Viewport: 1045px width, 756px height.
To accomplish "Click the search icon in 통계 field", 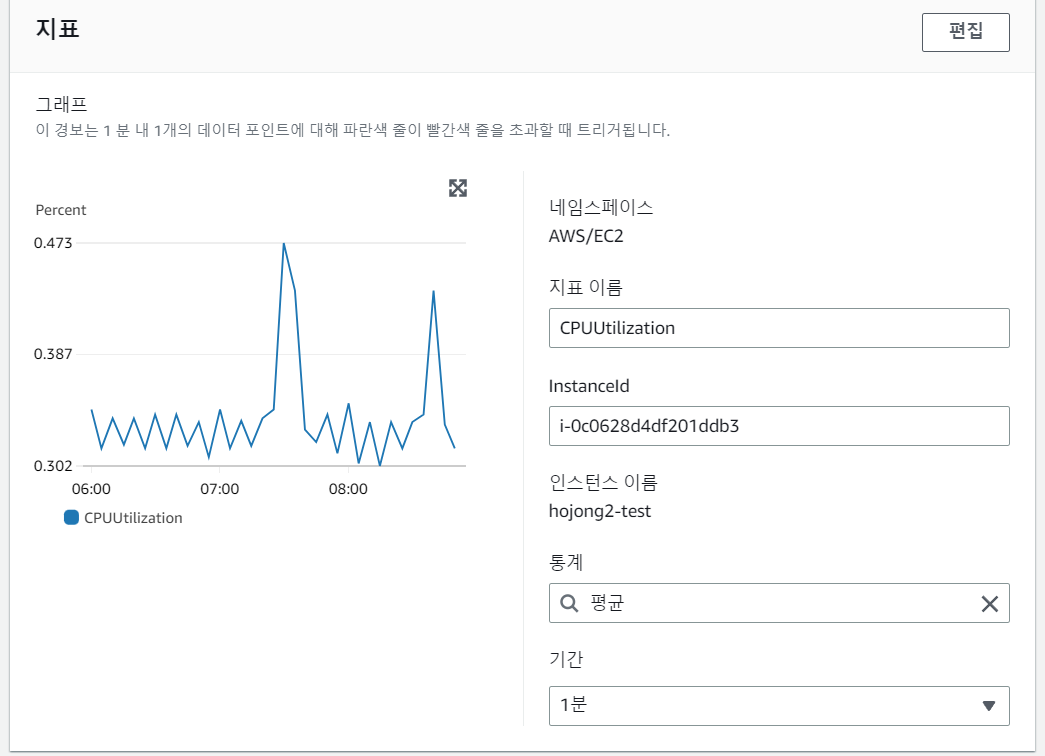I will coord(569,603).
